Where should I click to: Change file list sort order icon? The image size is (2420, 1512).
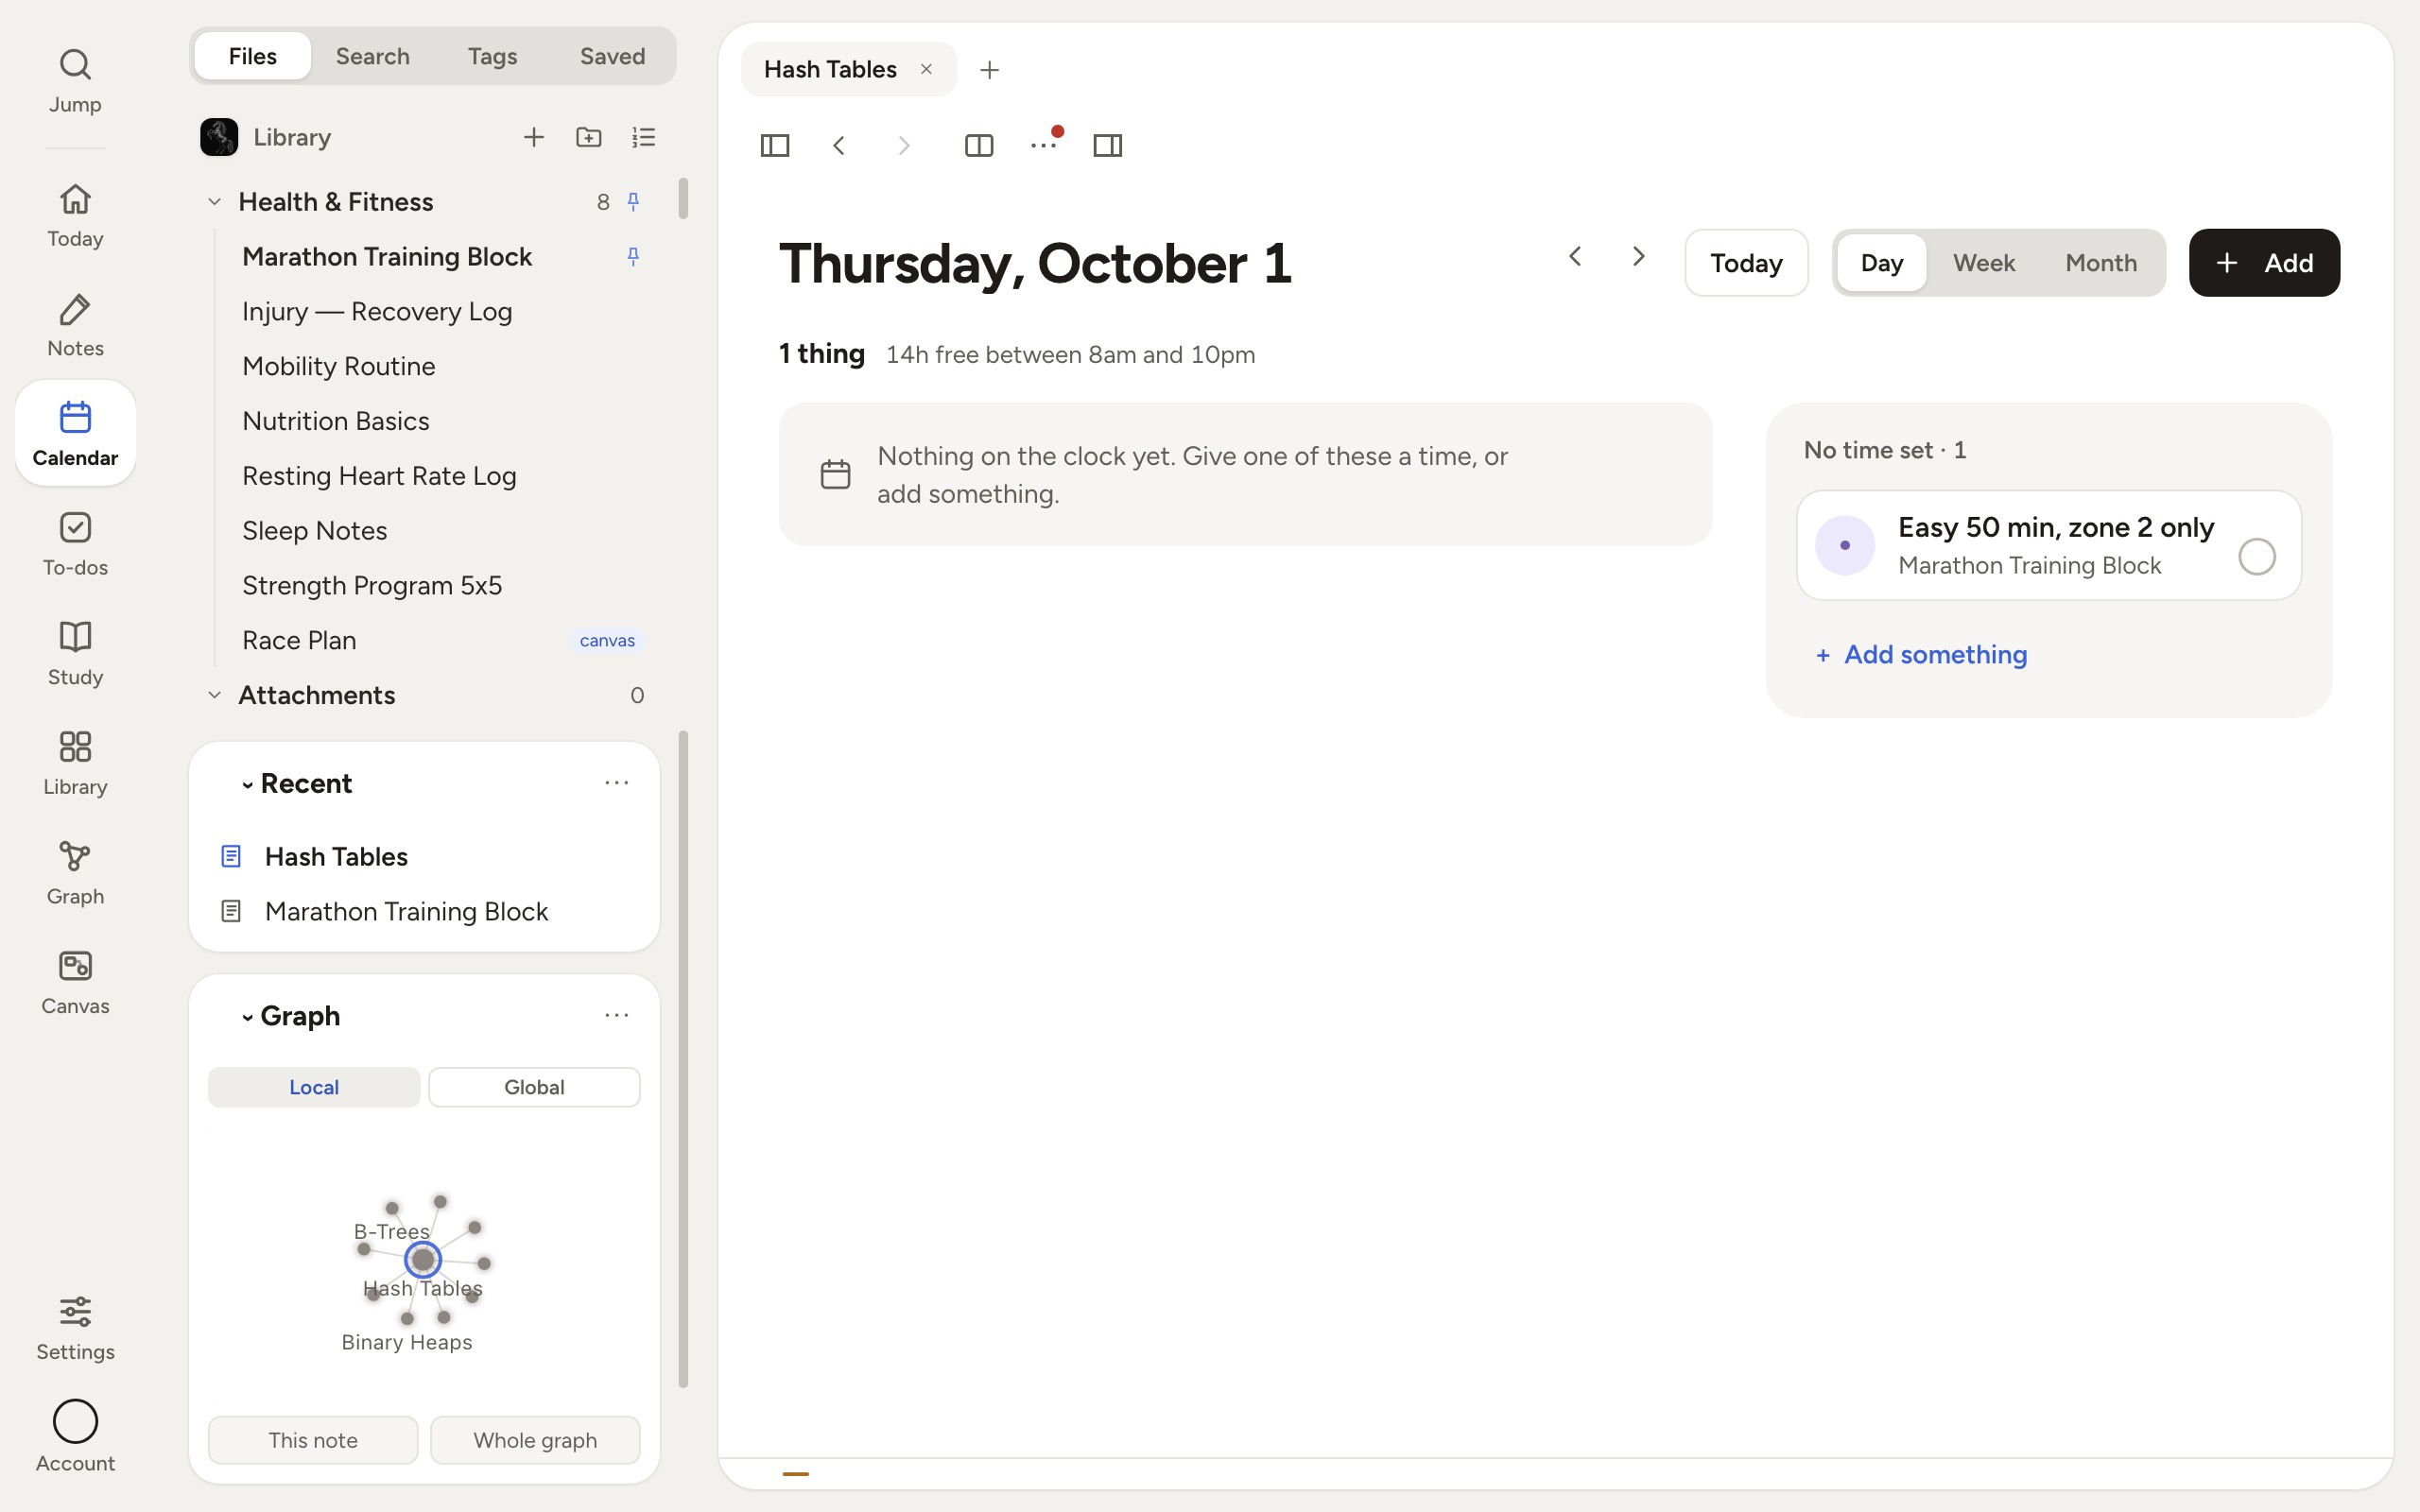(644, 137)
